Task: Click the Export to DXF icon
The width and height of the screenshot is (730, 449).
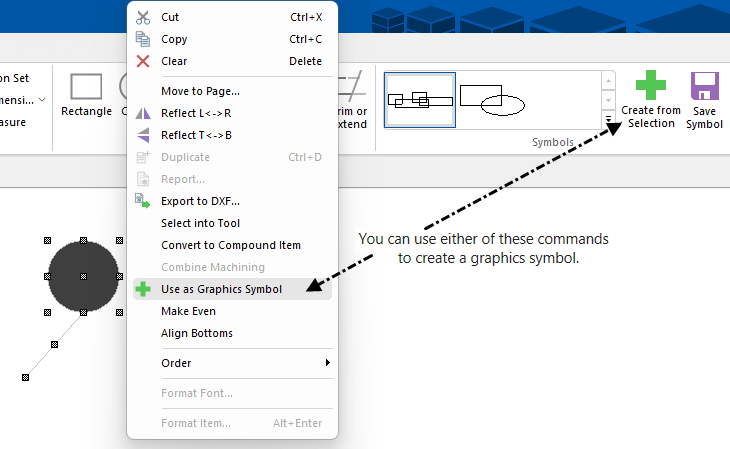Action: tap(143, 201)
